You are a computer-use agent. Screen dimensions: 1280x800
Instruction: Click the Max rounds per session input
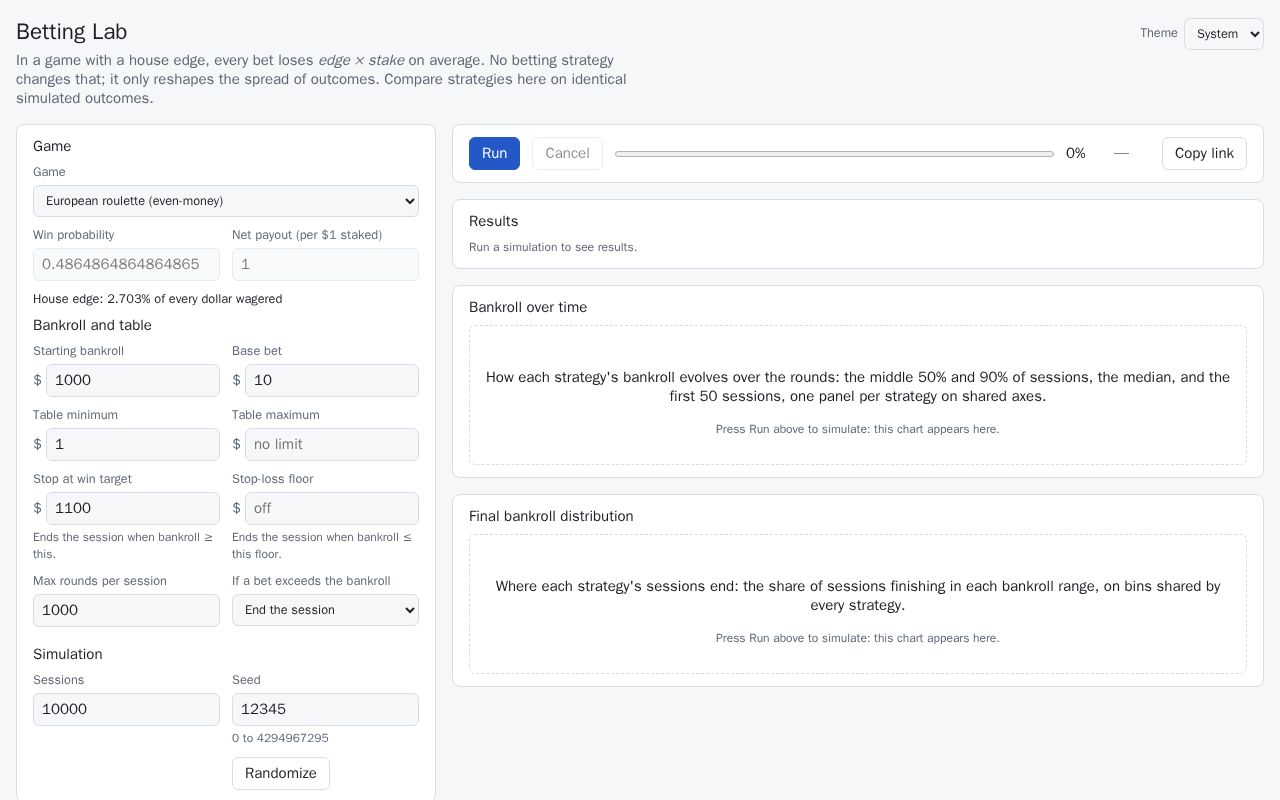[x=126, y=610]
